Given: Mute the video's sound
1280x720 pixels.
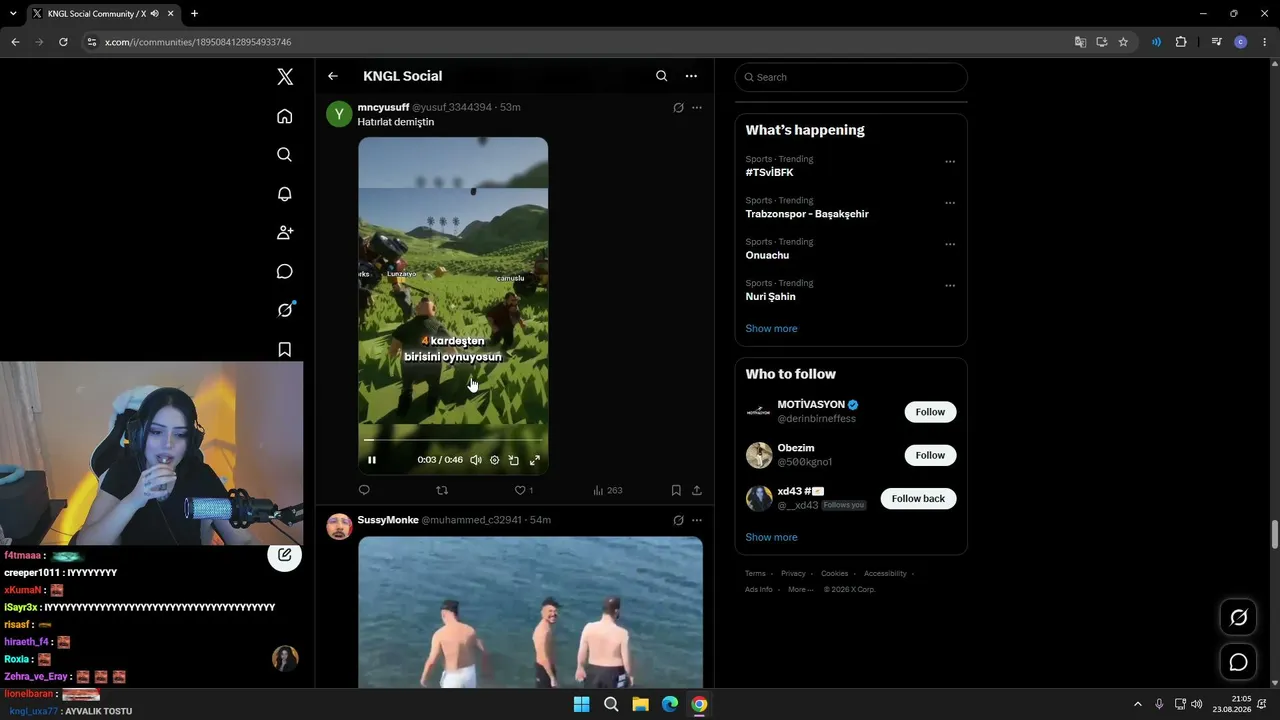Looking at the screenshot, I should click(476, 460).
